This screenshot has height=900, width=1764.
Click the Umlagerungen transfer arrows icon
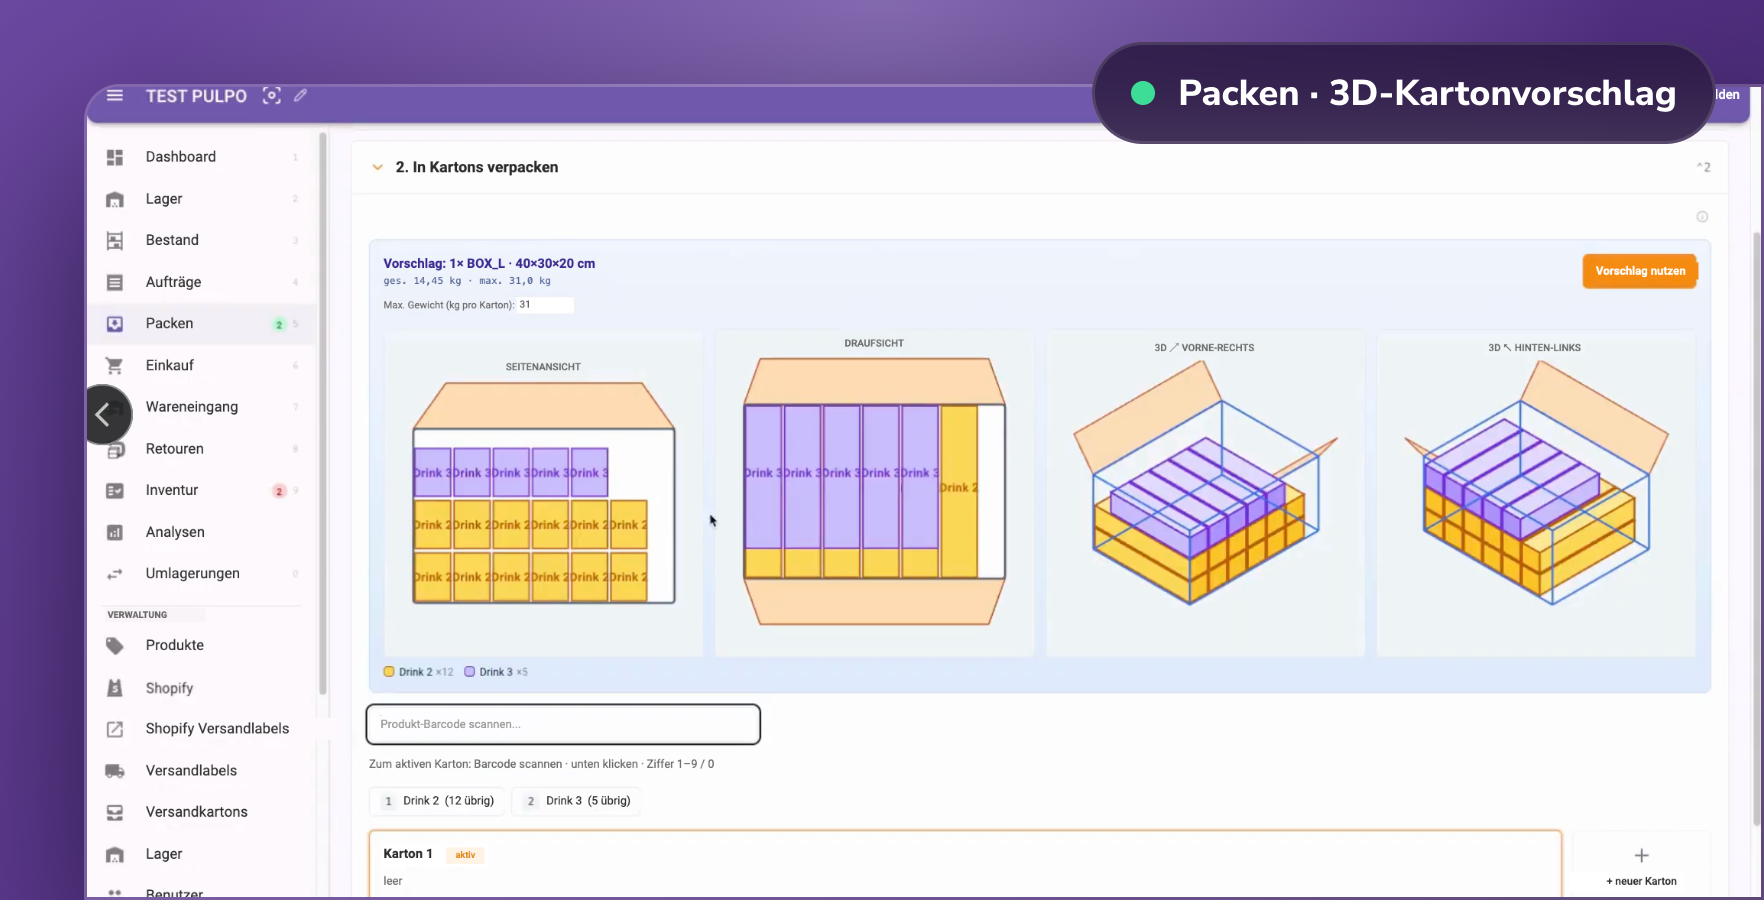pos(115,574)
